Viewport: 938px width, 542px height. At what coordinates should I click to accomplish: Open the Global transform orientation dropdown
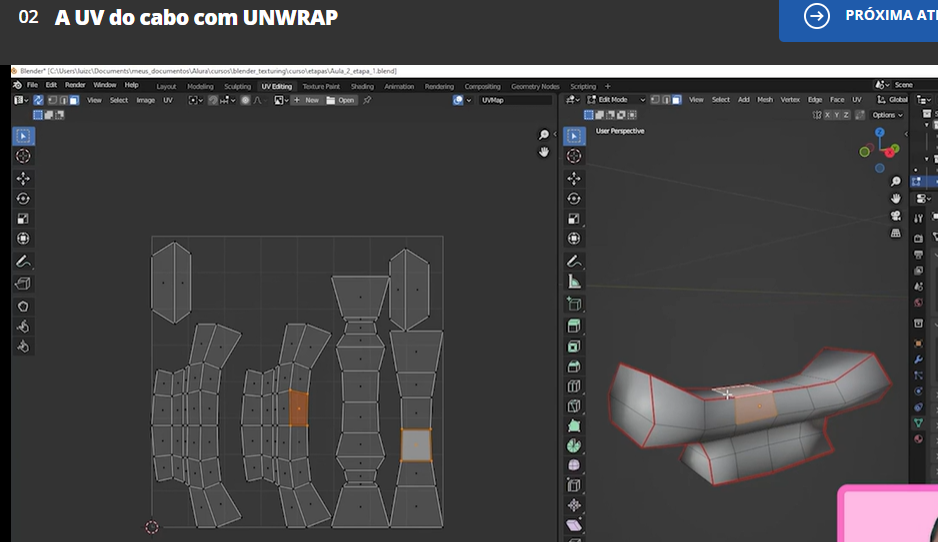click(896, 100)
